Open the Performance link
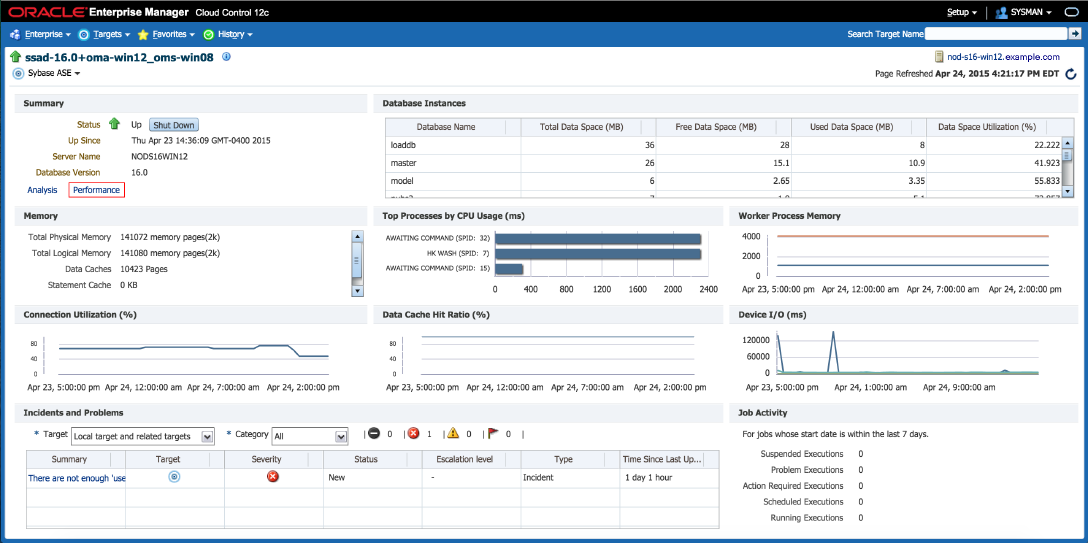Image resolution: width=1088 pixels, height=543 pixels. click(x=96, y=189)
